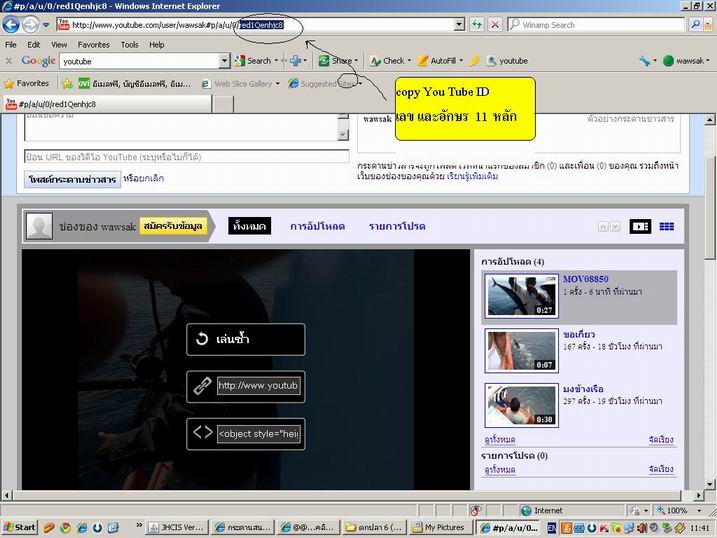Click the โพสต์กระดานข่าวสาร post button
717x538 pixels.
click(x=72, y=179)
